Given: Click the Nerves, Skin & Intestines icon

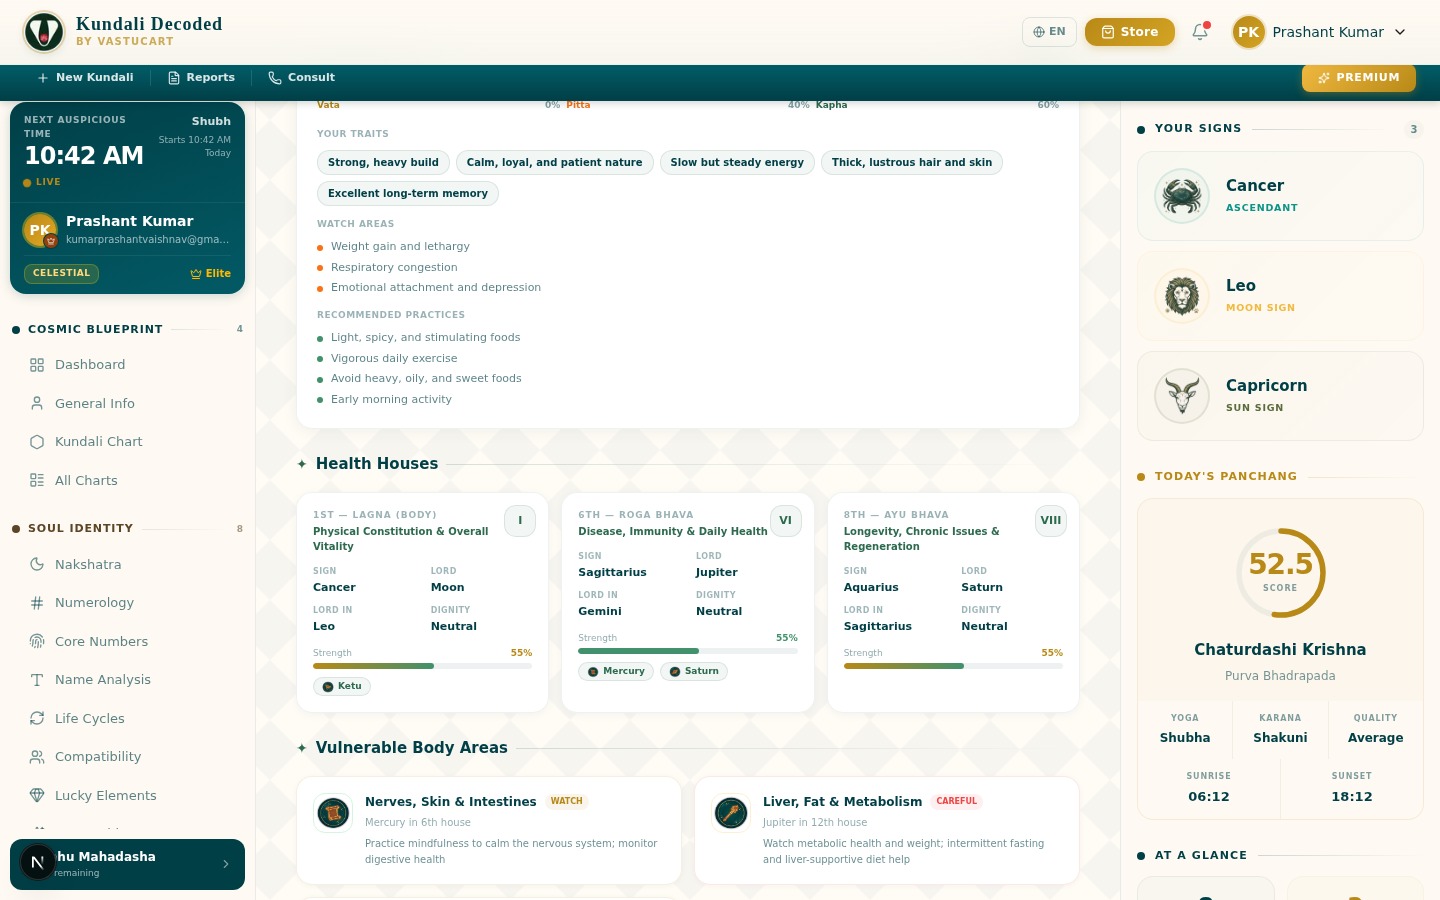Looking at the screenshot, I should pos(333,813).
